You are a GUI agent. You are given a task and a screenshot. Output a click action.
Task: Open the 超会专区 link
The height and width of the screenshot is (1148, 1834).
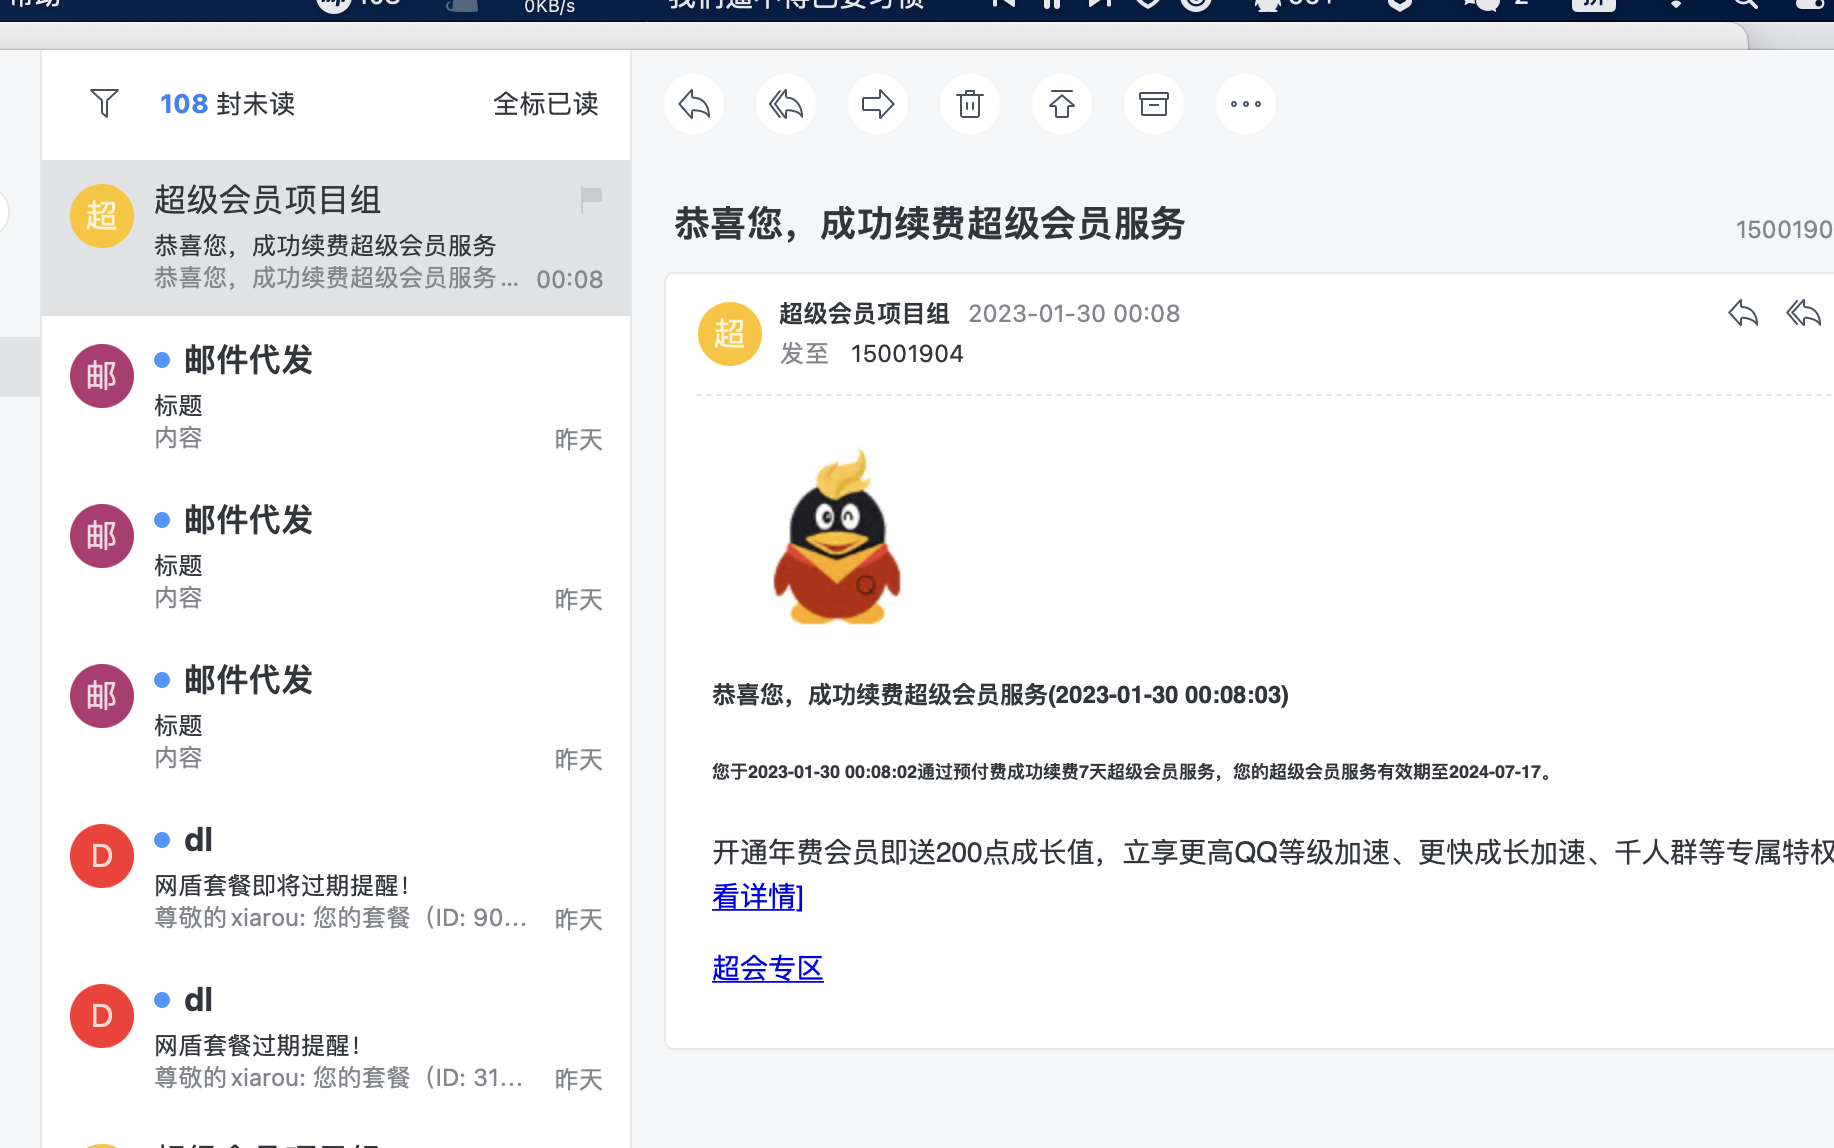pos(768,968)
